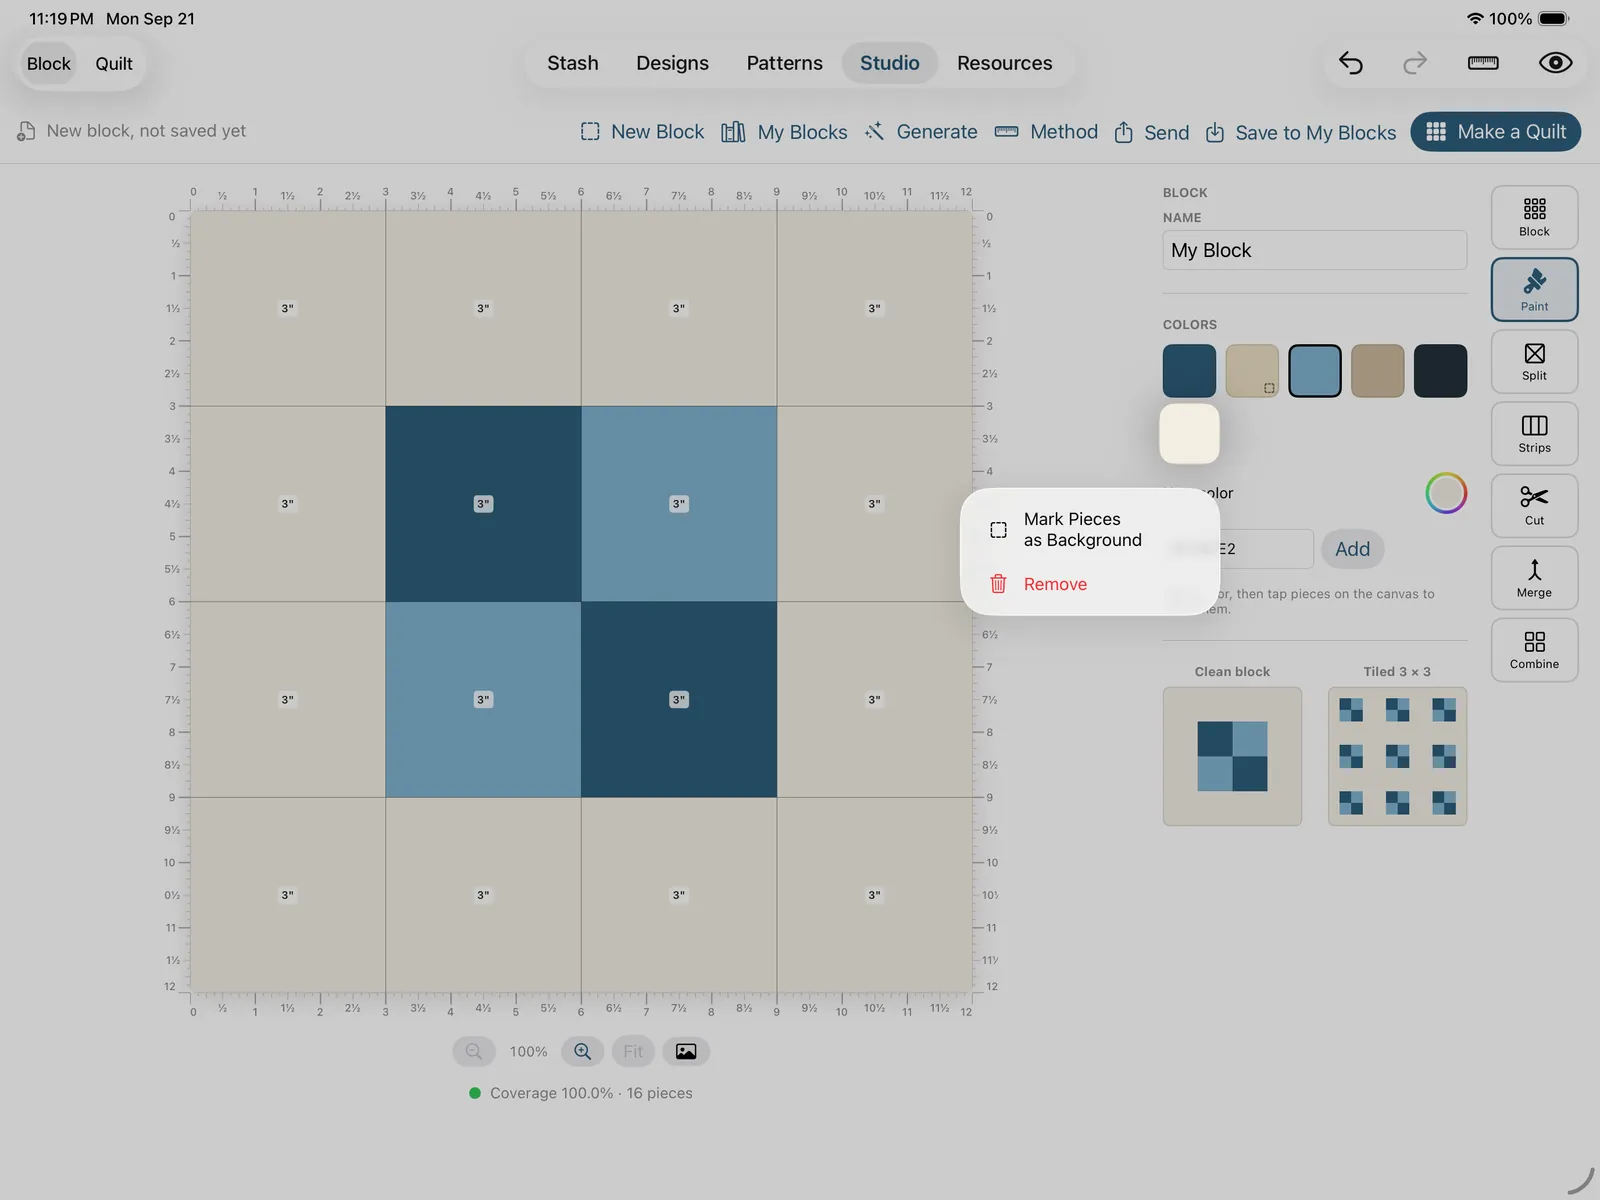Undo the last action
Viewport: 1600px width, 1200px height.
click(1351, 63)
